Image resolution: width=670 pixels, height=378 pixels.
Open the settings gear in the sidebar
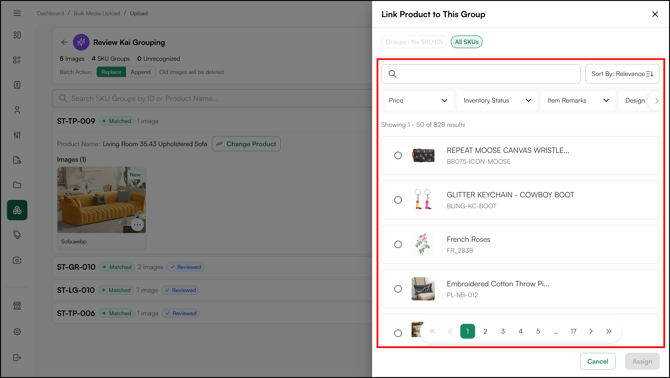pyautogui.click(x=17, y=331)
